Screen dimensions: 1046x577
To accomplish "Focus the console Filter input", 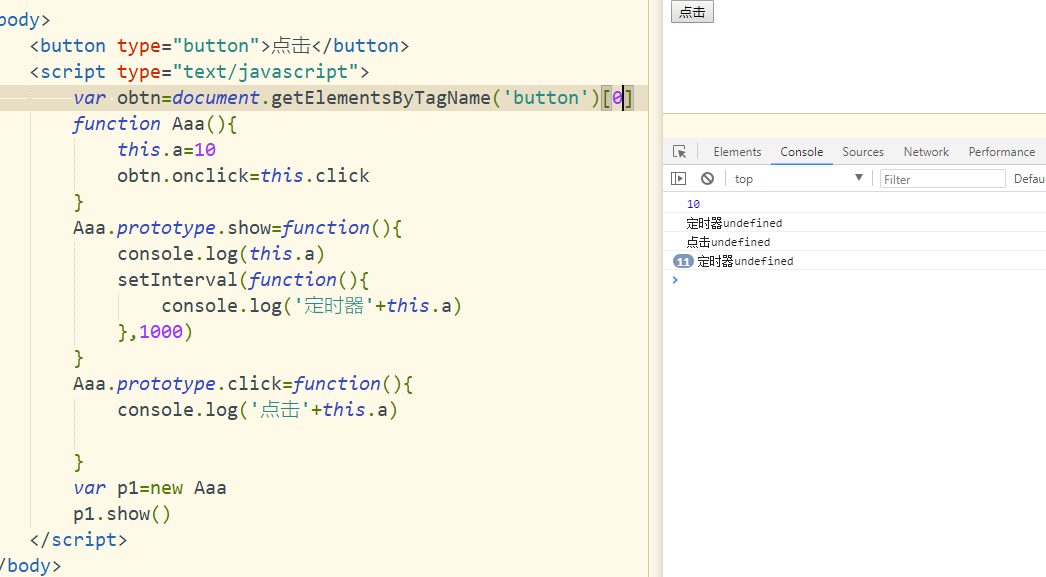I will click(x=942, y=179).
